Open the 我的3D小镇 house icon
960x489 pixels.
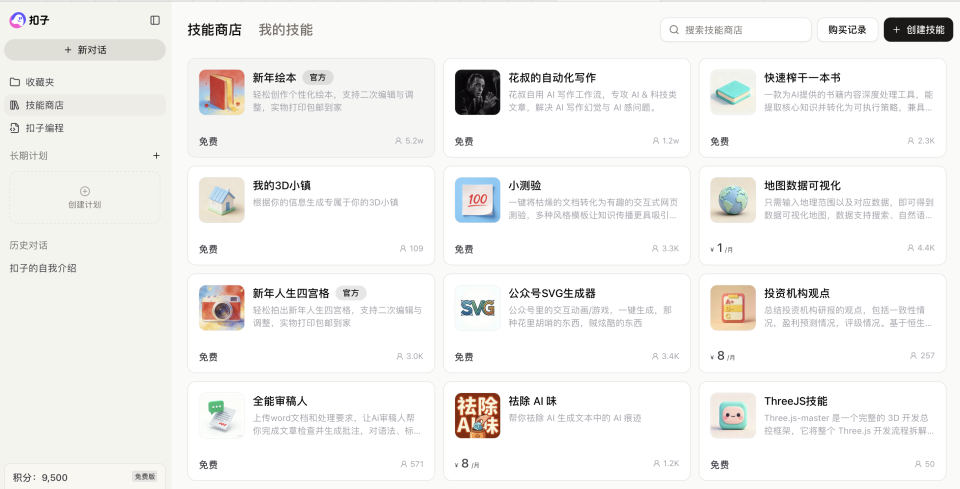click(x=222, y=200)
